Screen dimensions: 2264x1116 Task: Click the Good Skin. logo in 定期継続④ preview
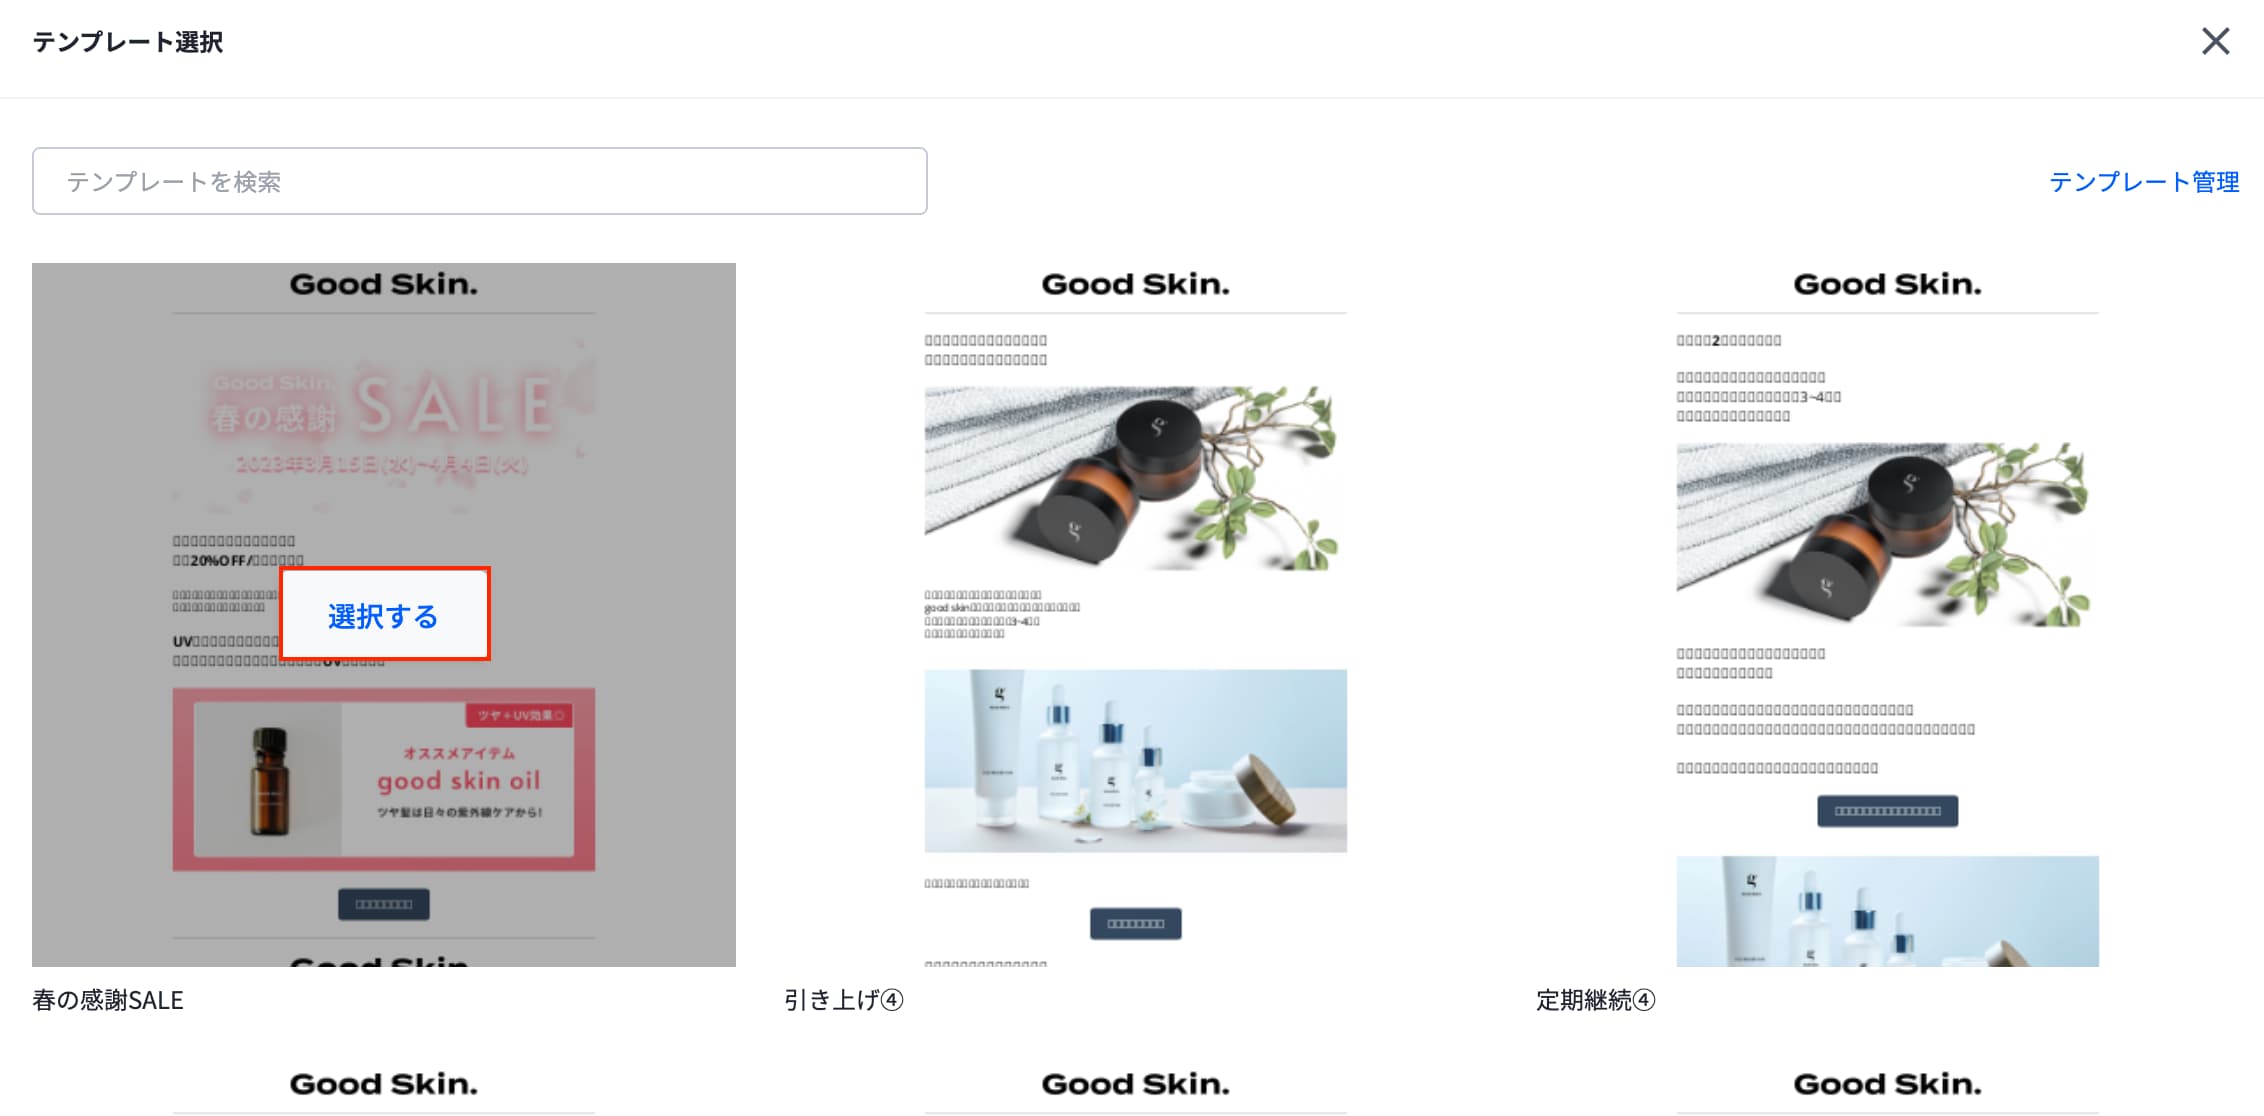1888,284
